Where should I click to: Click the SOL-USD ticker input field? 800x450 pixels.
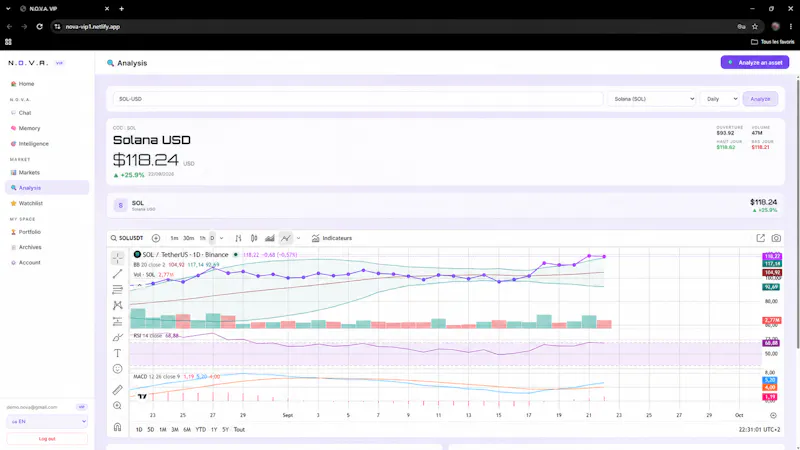[358, 99]
